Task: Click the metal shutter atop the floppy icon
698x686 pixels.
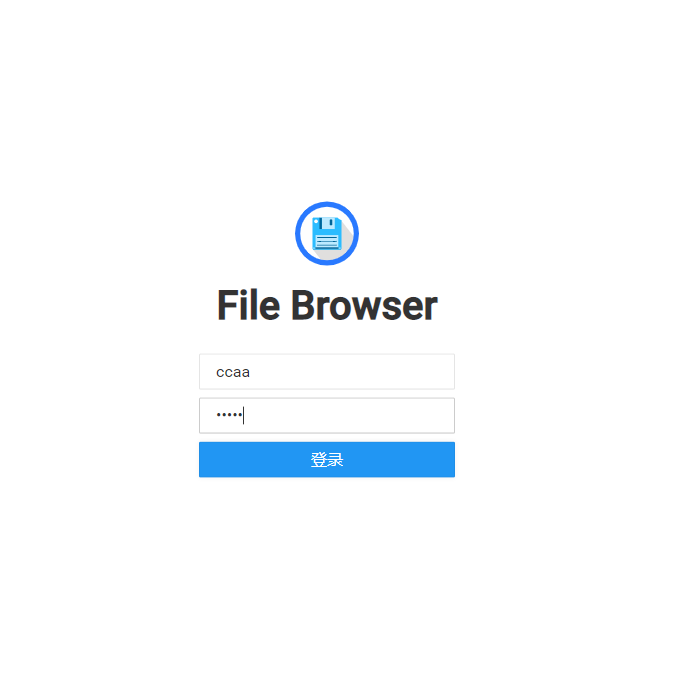Action: click(328, 223)
